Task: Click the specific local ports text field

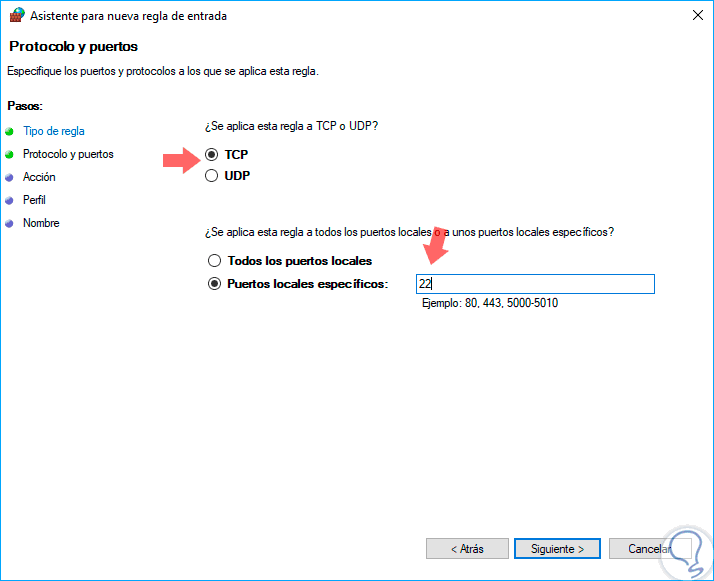Action: point(535,284)
